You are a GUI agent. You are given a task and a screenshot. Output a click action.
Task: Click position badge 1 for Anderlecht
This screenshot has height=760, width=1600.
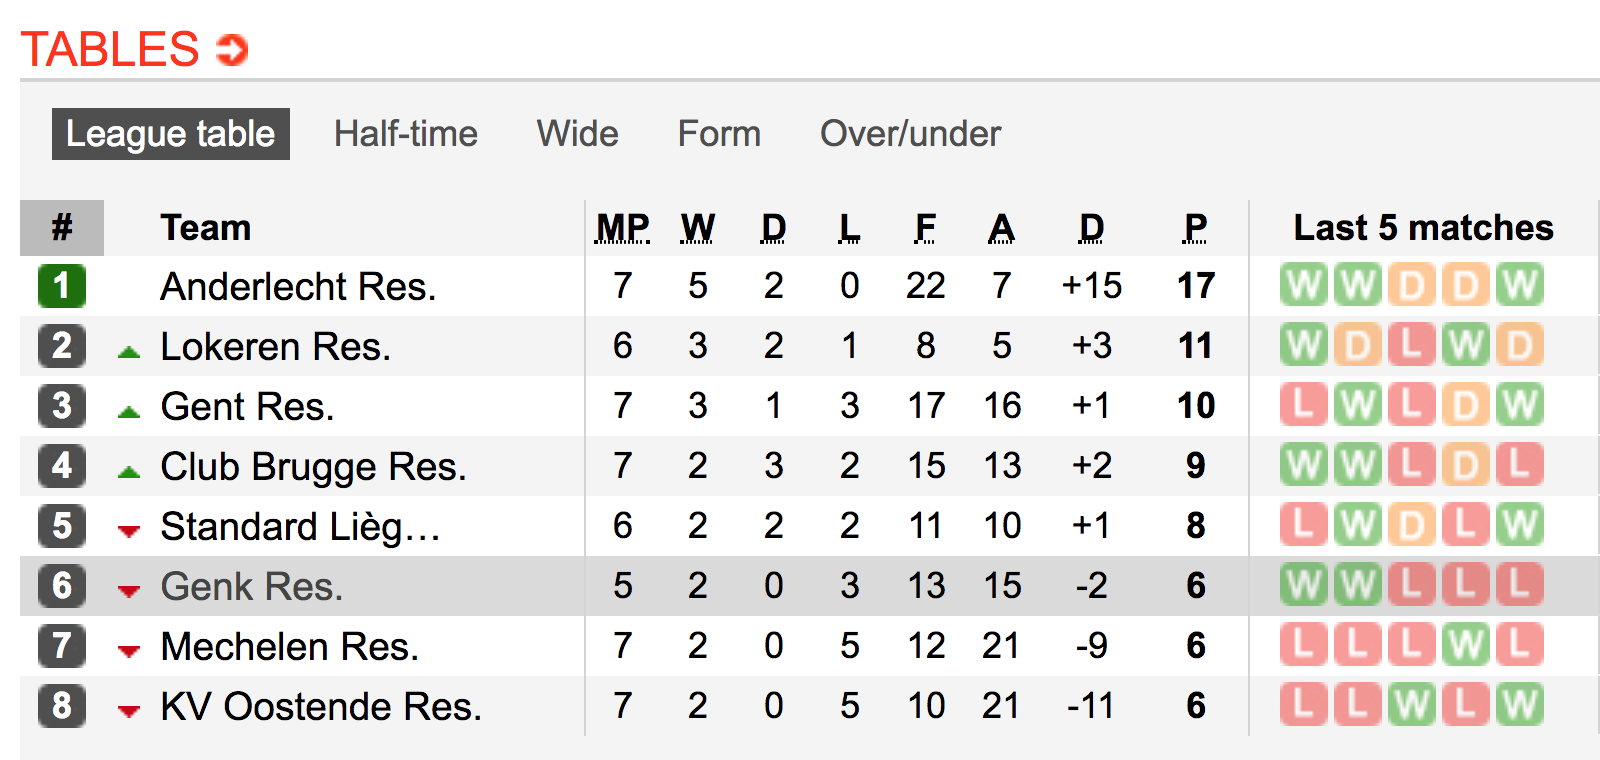pos(62,285)
